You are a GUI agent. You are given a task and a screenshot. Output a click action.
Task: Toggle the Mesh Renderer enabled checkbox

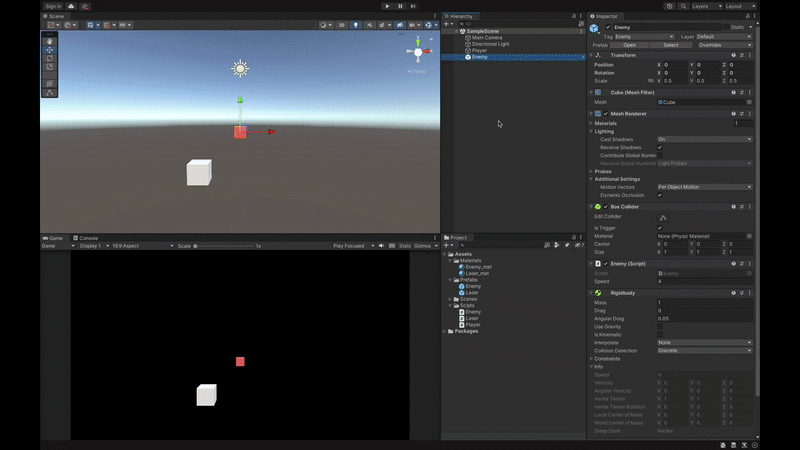(606, 114)
